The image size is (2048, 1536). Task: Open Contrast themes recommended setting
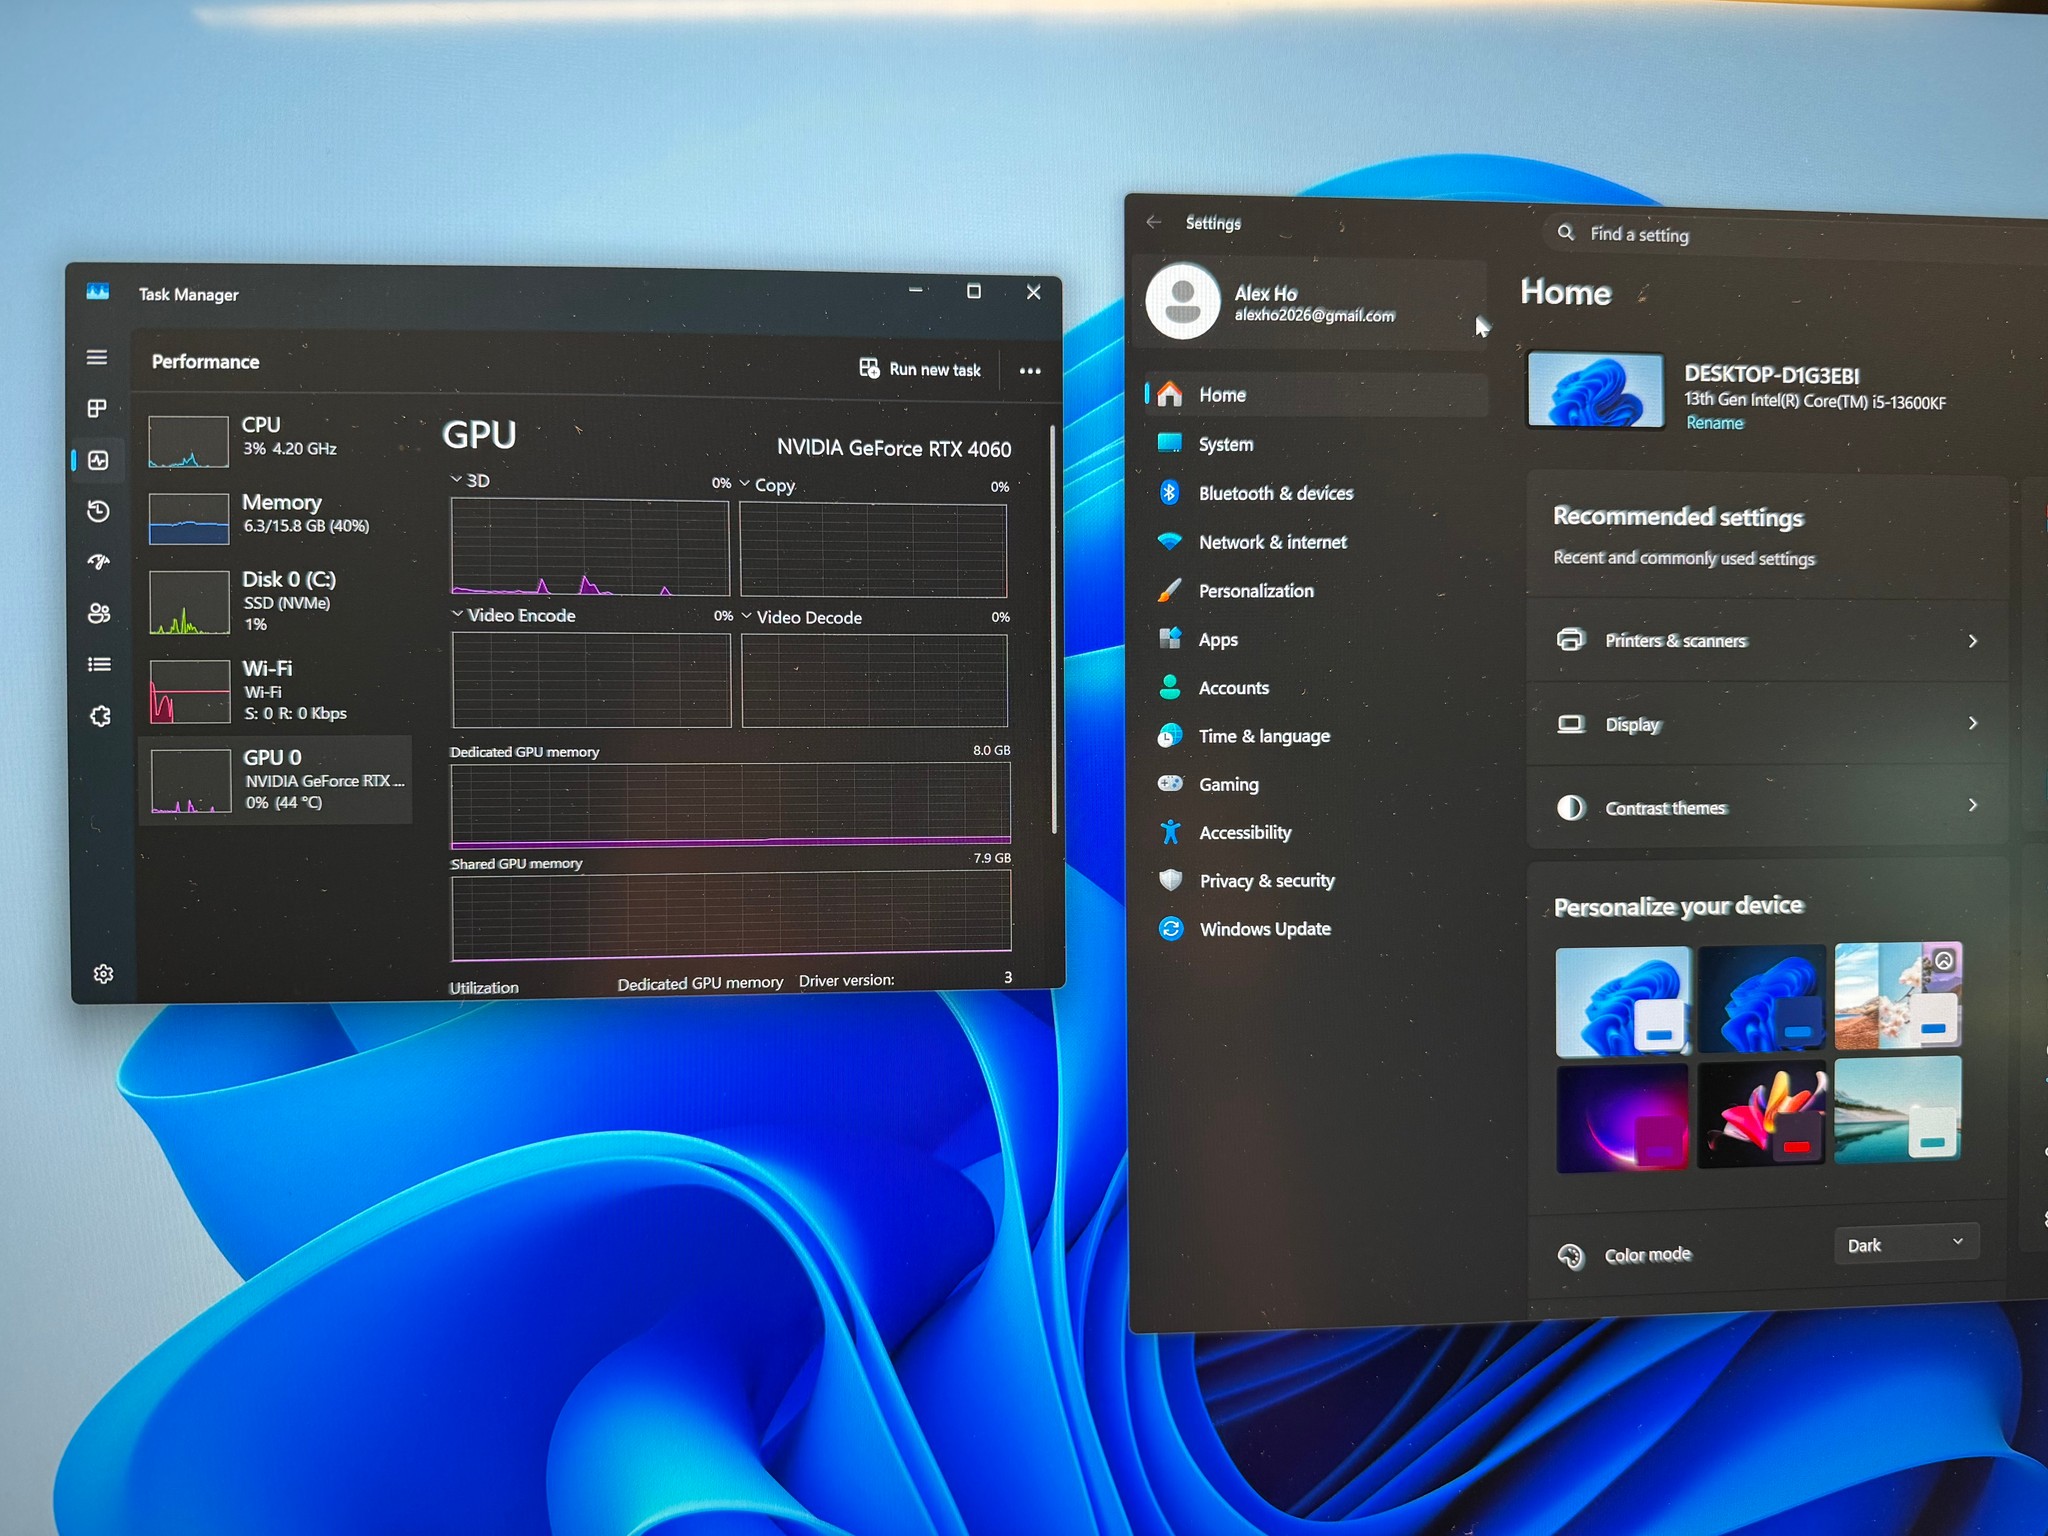[x=1768, y=807]
